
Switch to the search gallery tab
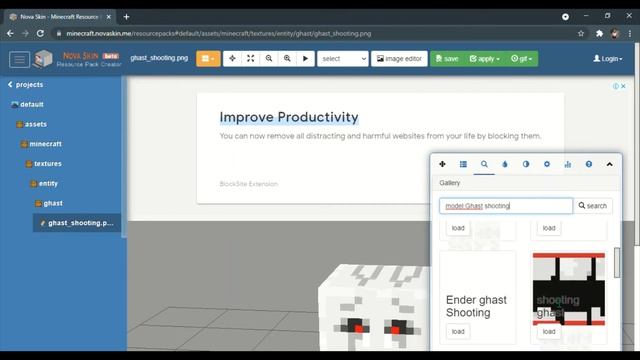pos(484,164)
